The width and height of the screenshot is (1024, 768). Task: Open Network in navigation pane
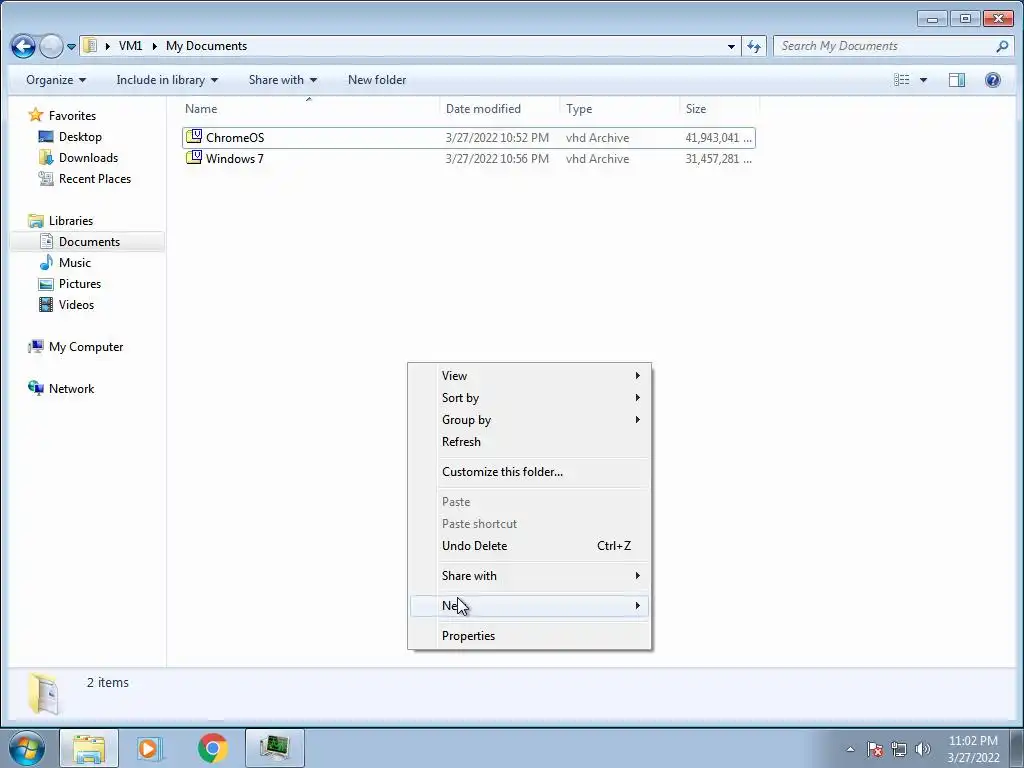pyautogui.click(x=71, y=389)
